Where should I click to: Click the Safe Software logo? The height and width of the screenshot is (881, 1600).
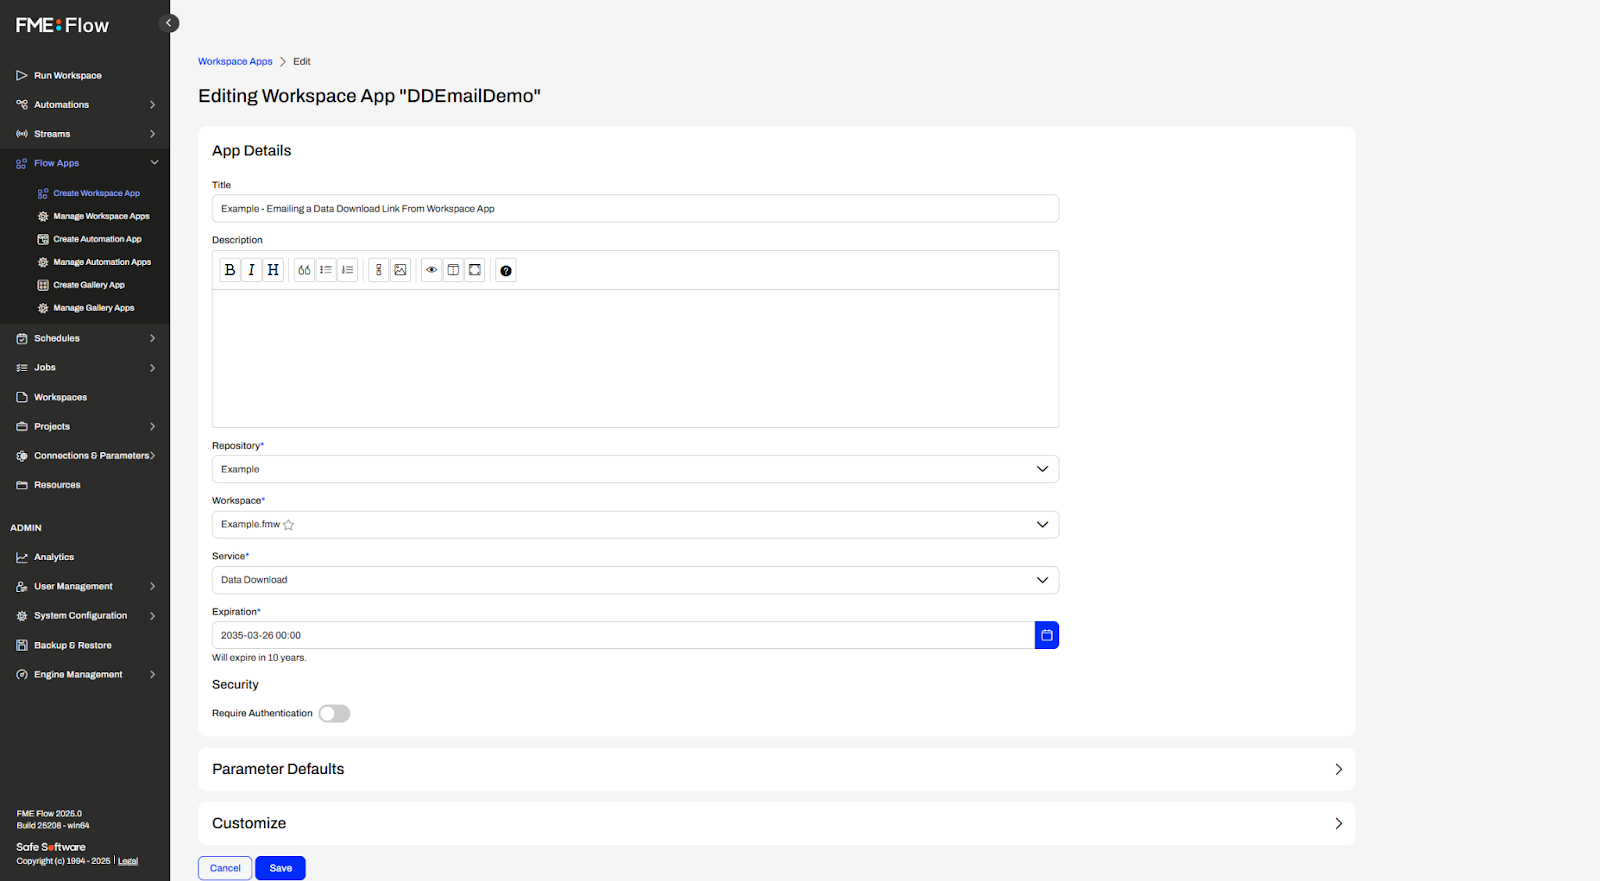[51, 847]
